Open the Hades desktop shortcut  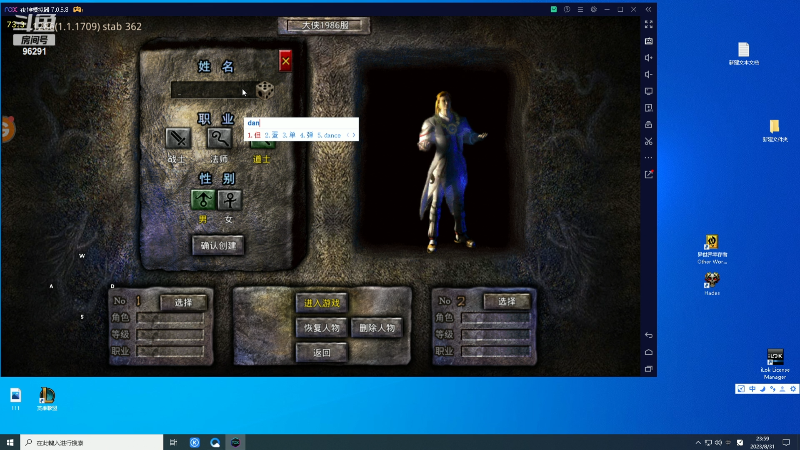click(712, 284)
